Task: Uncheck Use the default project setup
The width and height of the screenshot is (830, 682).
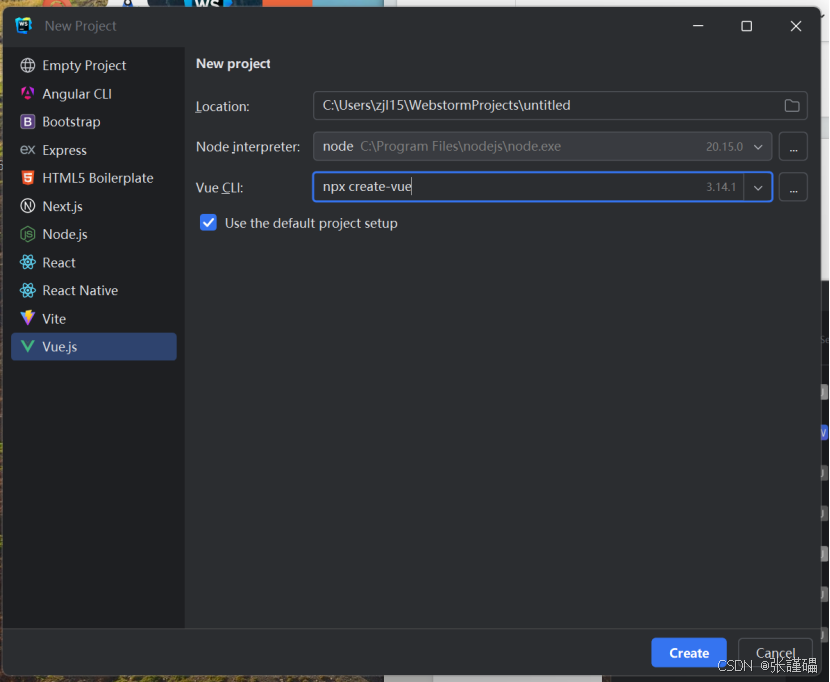Action: coord(209,222)
